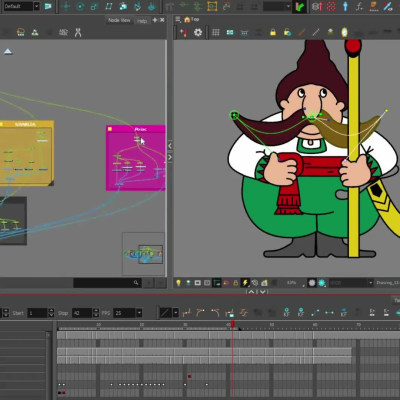Click the cyan burst icon in Camera status bar
The width and height of the screenshot is (400, 400).
tap(322, 283)
